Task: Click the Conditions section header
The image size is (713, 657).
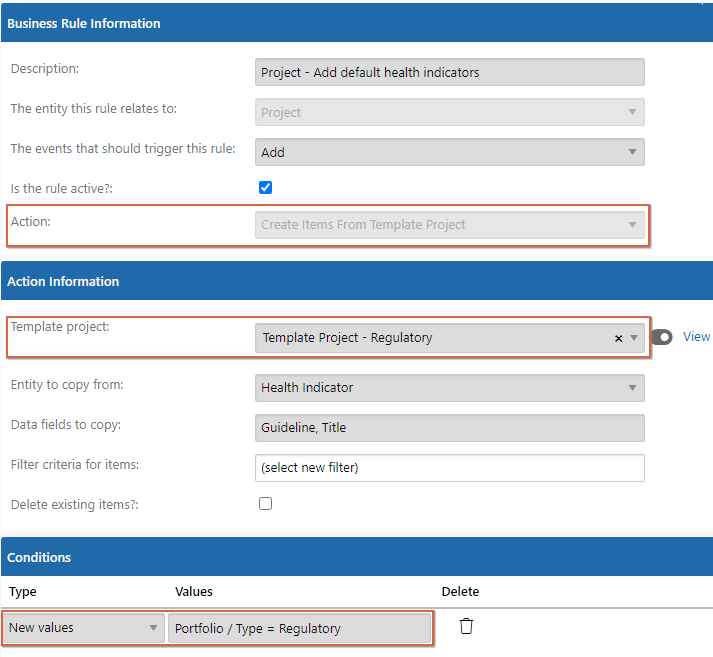Action: coord(357,557)
